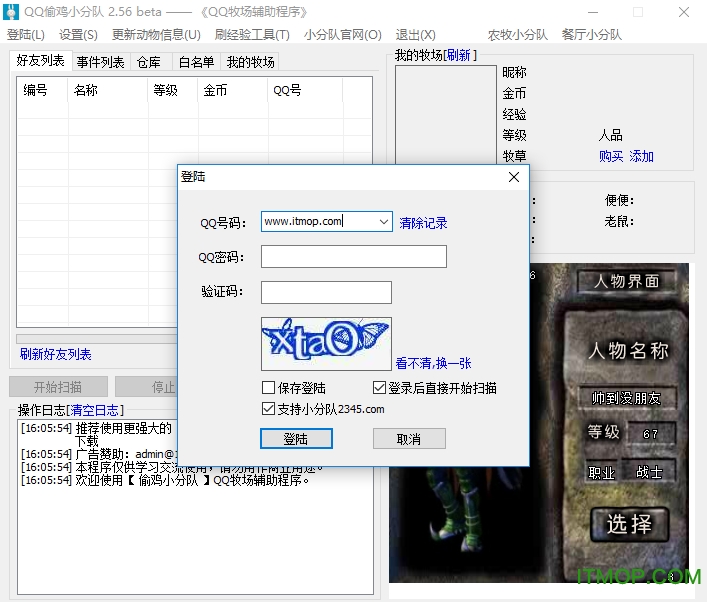This screenshot has height=602, width=707.
Task: Click the captcha image
Action: tap(326, 344)
